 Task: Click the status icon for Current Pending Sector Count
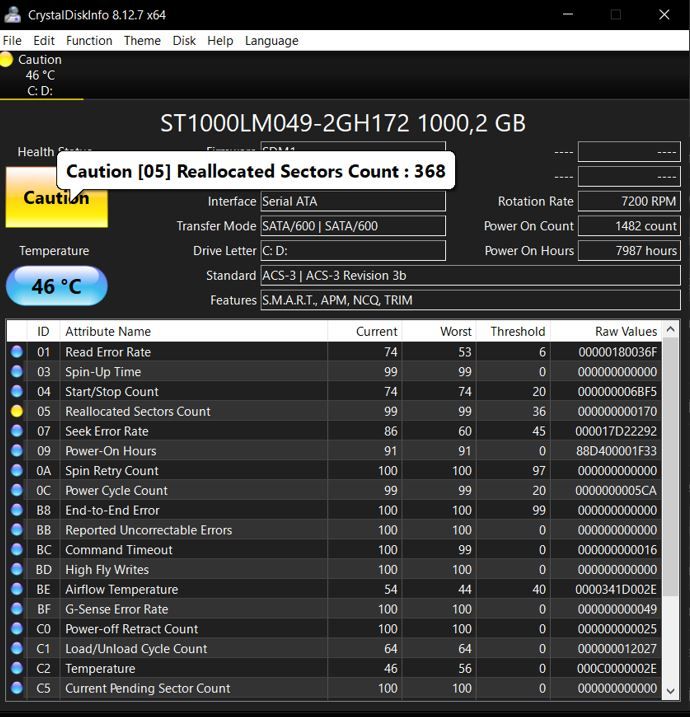click(16, 688)
